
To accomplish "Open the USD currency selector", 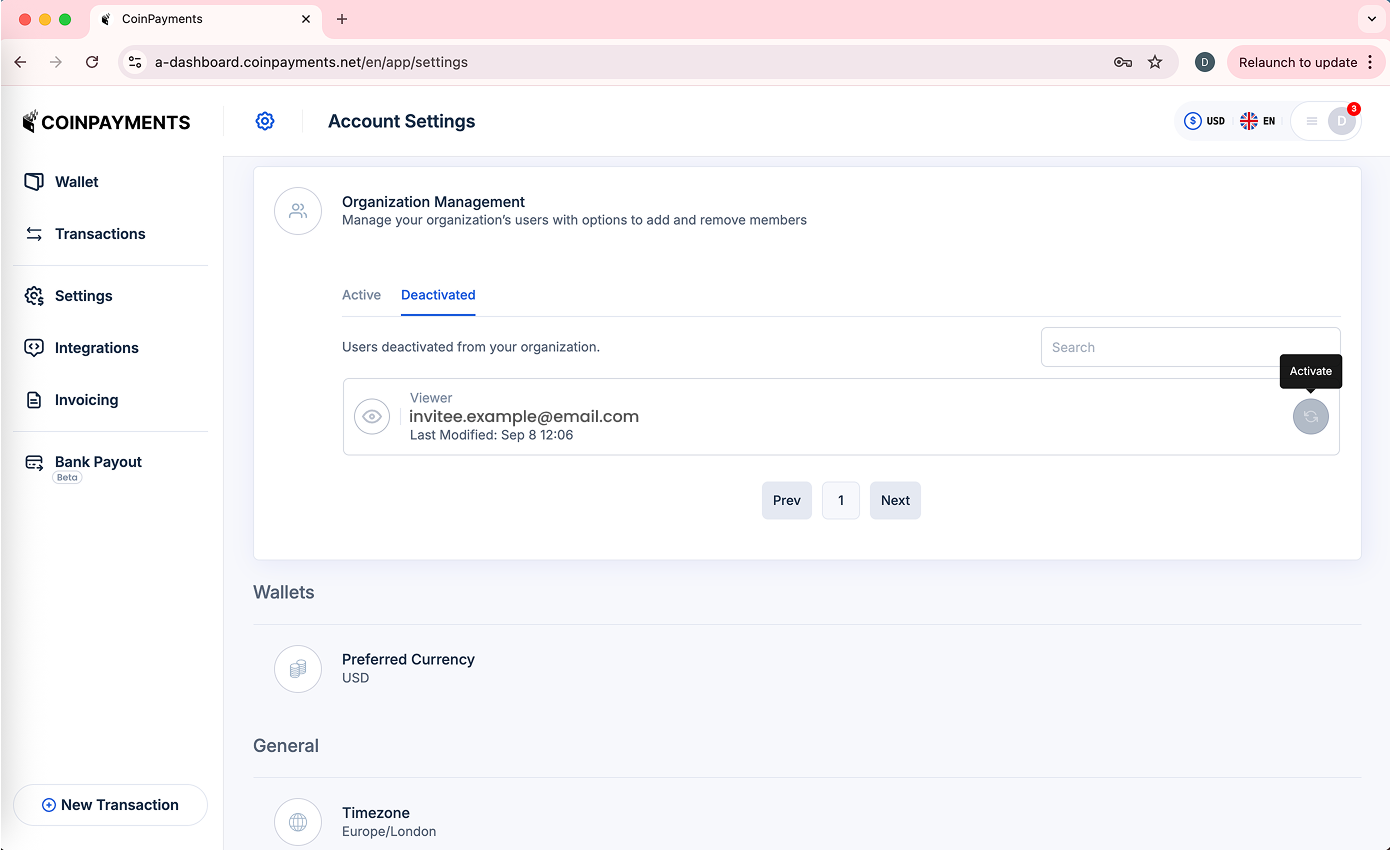I will coord(1205,121).
